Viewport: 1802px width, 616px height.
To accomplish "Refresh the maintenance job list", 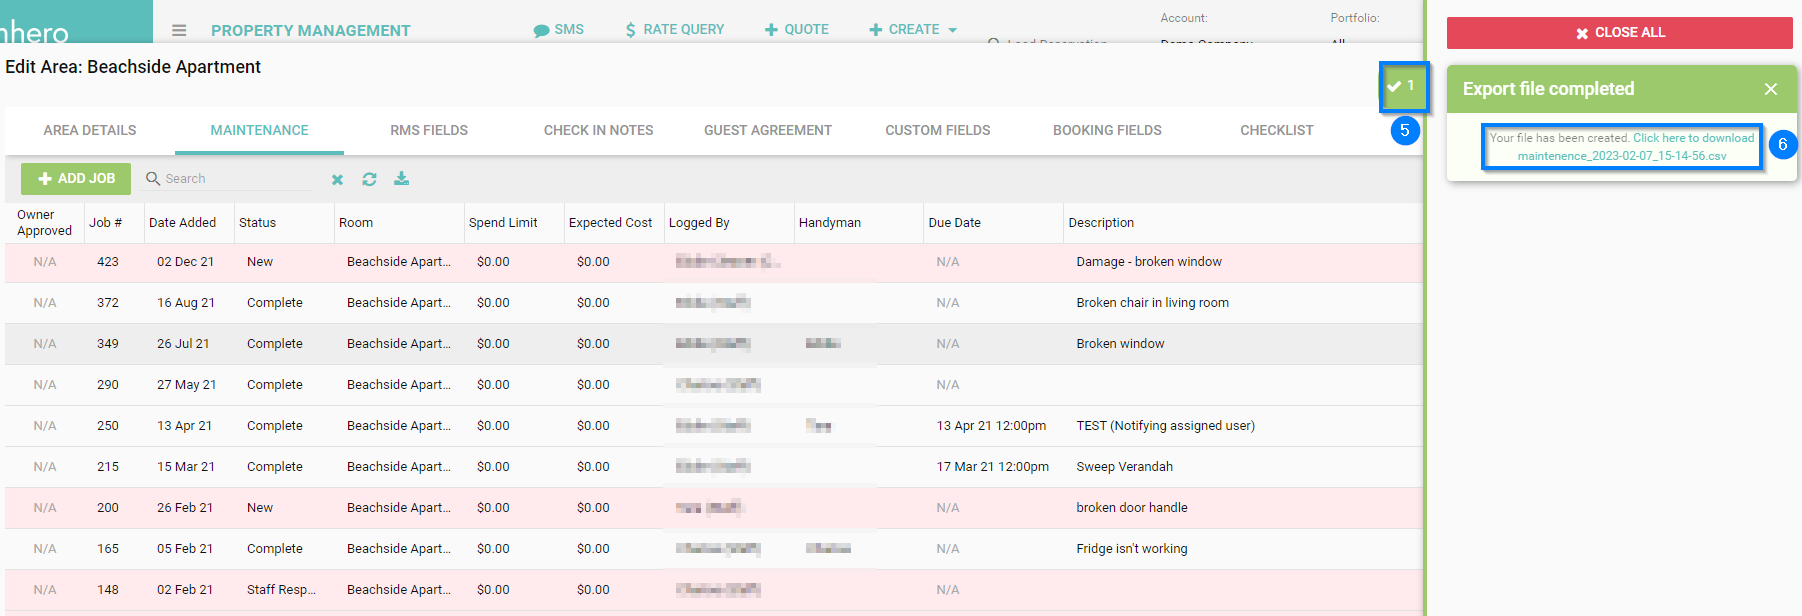I will [369, 179].
